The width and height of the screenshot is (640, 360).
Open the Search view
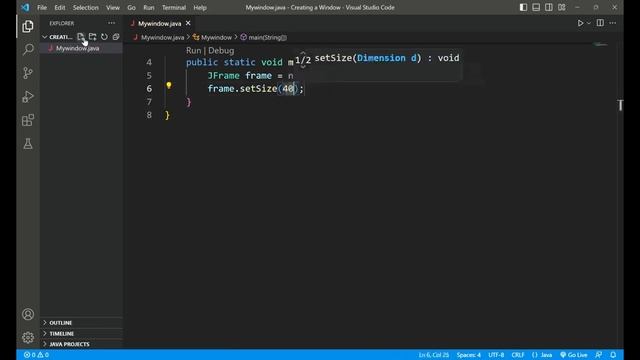click(x=28, y=49)
